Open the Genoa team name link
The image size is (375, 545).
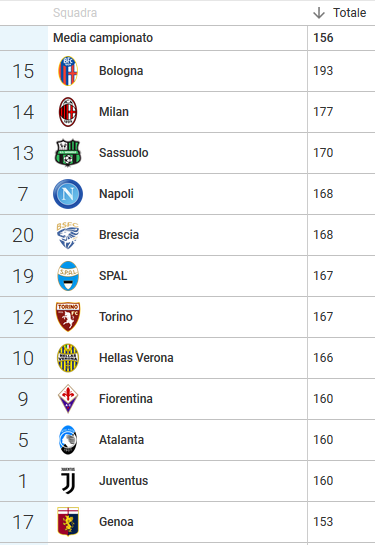(116, 522)
